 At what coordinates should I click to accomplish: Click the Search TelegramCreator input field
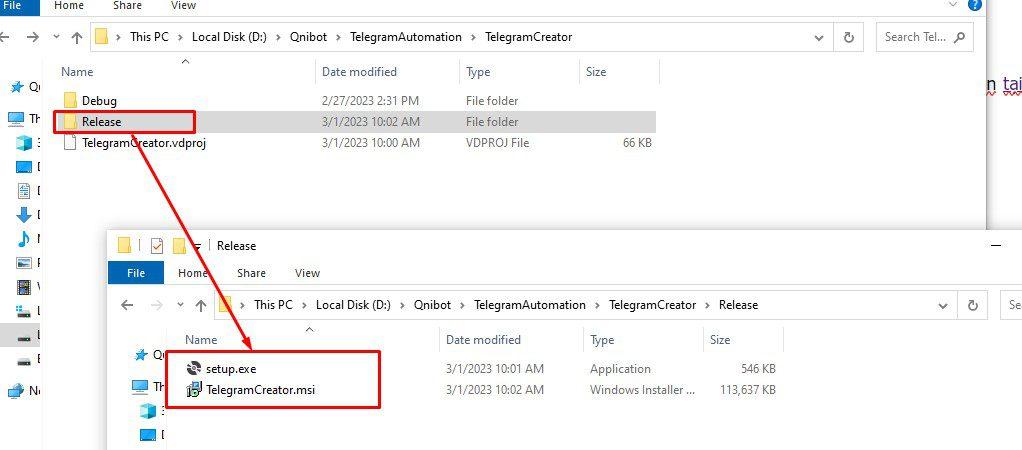point(924,37)
